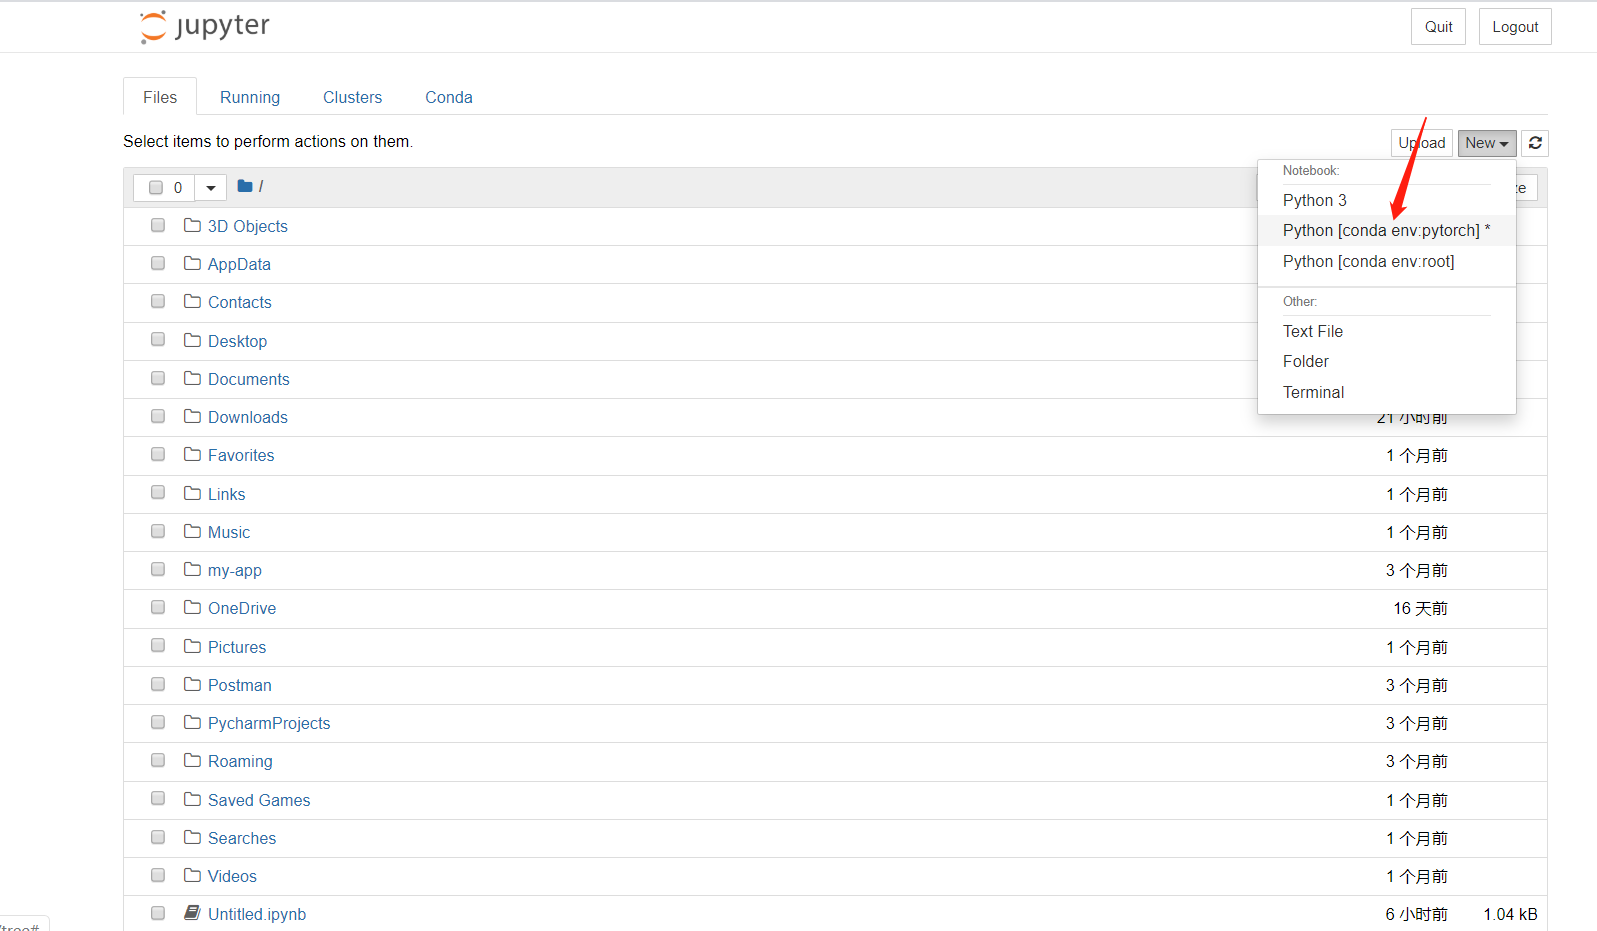Click the my-app folder icon

point(193,570)
